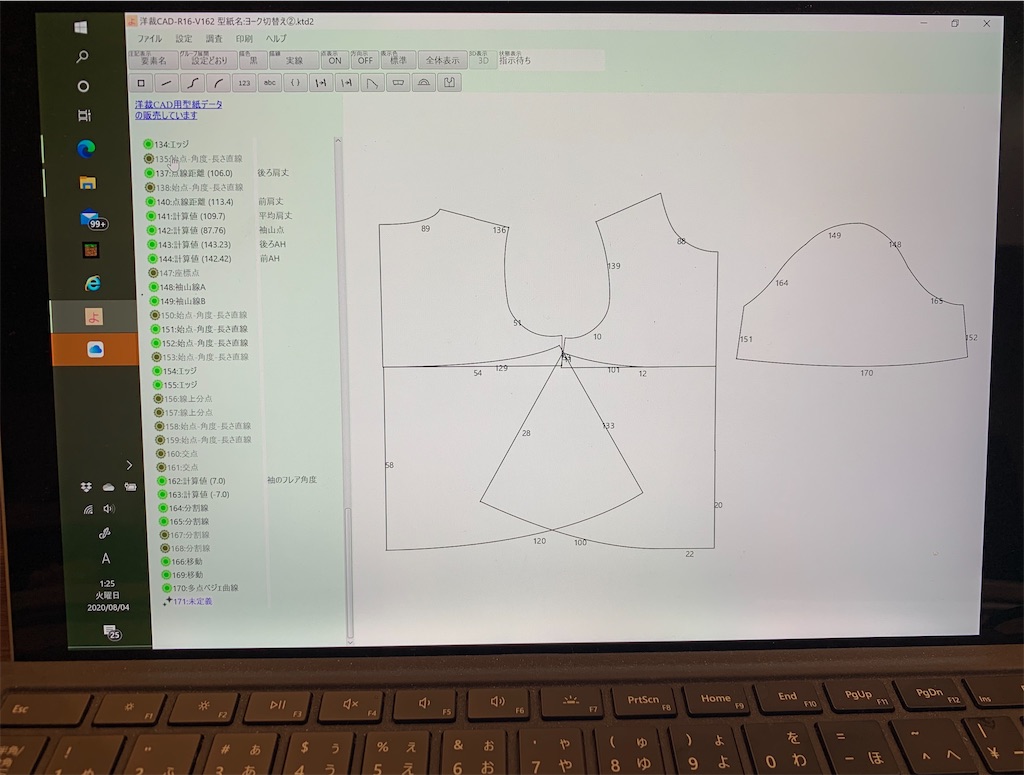Change line color selector showing 黒
The height and width of the screenshot is (775, 1024).
pos(253,60)
